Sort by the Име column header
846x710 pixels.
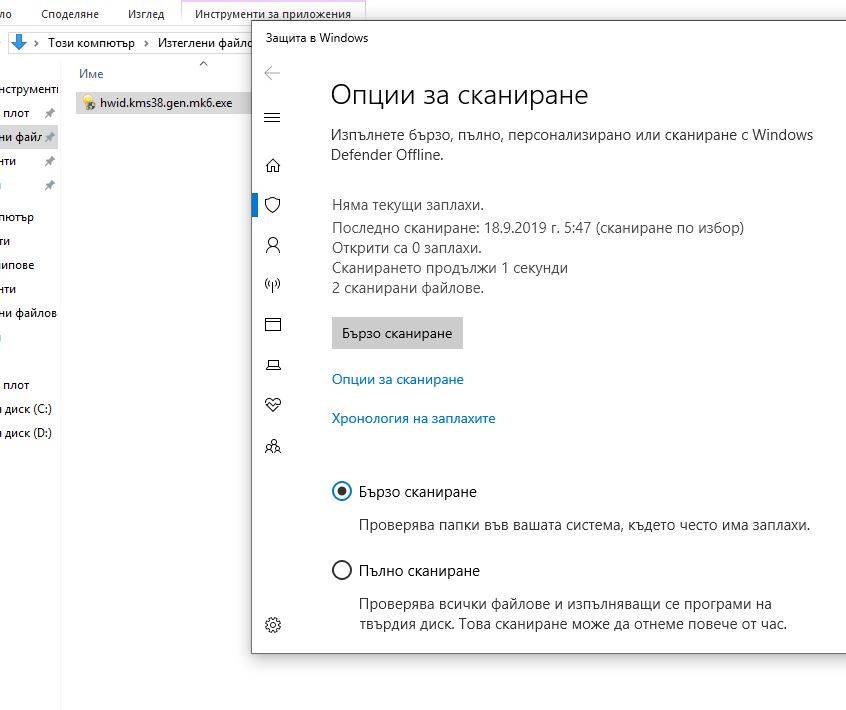coord(91,74)
